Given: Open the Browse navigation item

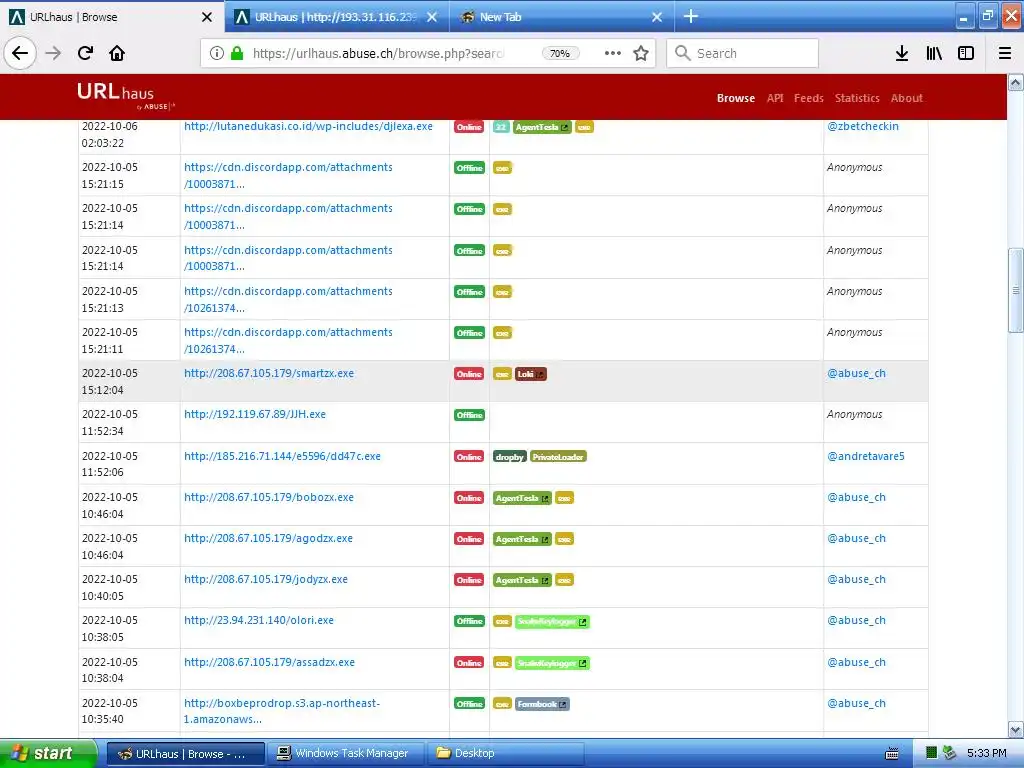Looking at the screenshot, I should click(x=735, y=98).
